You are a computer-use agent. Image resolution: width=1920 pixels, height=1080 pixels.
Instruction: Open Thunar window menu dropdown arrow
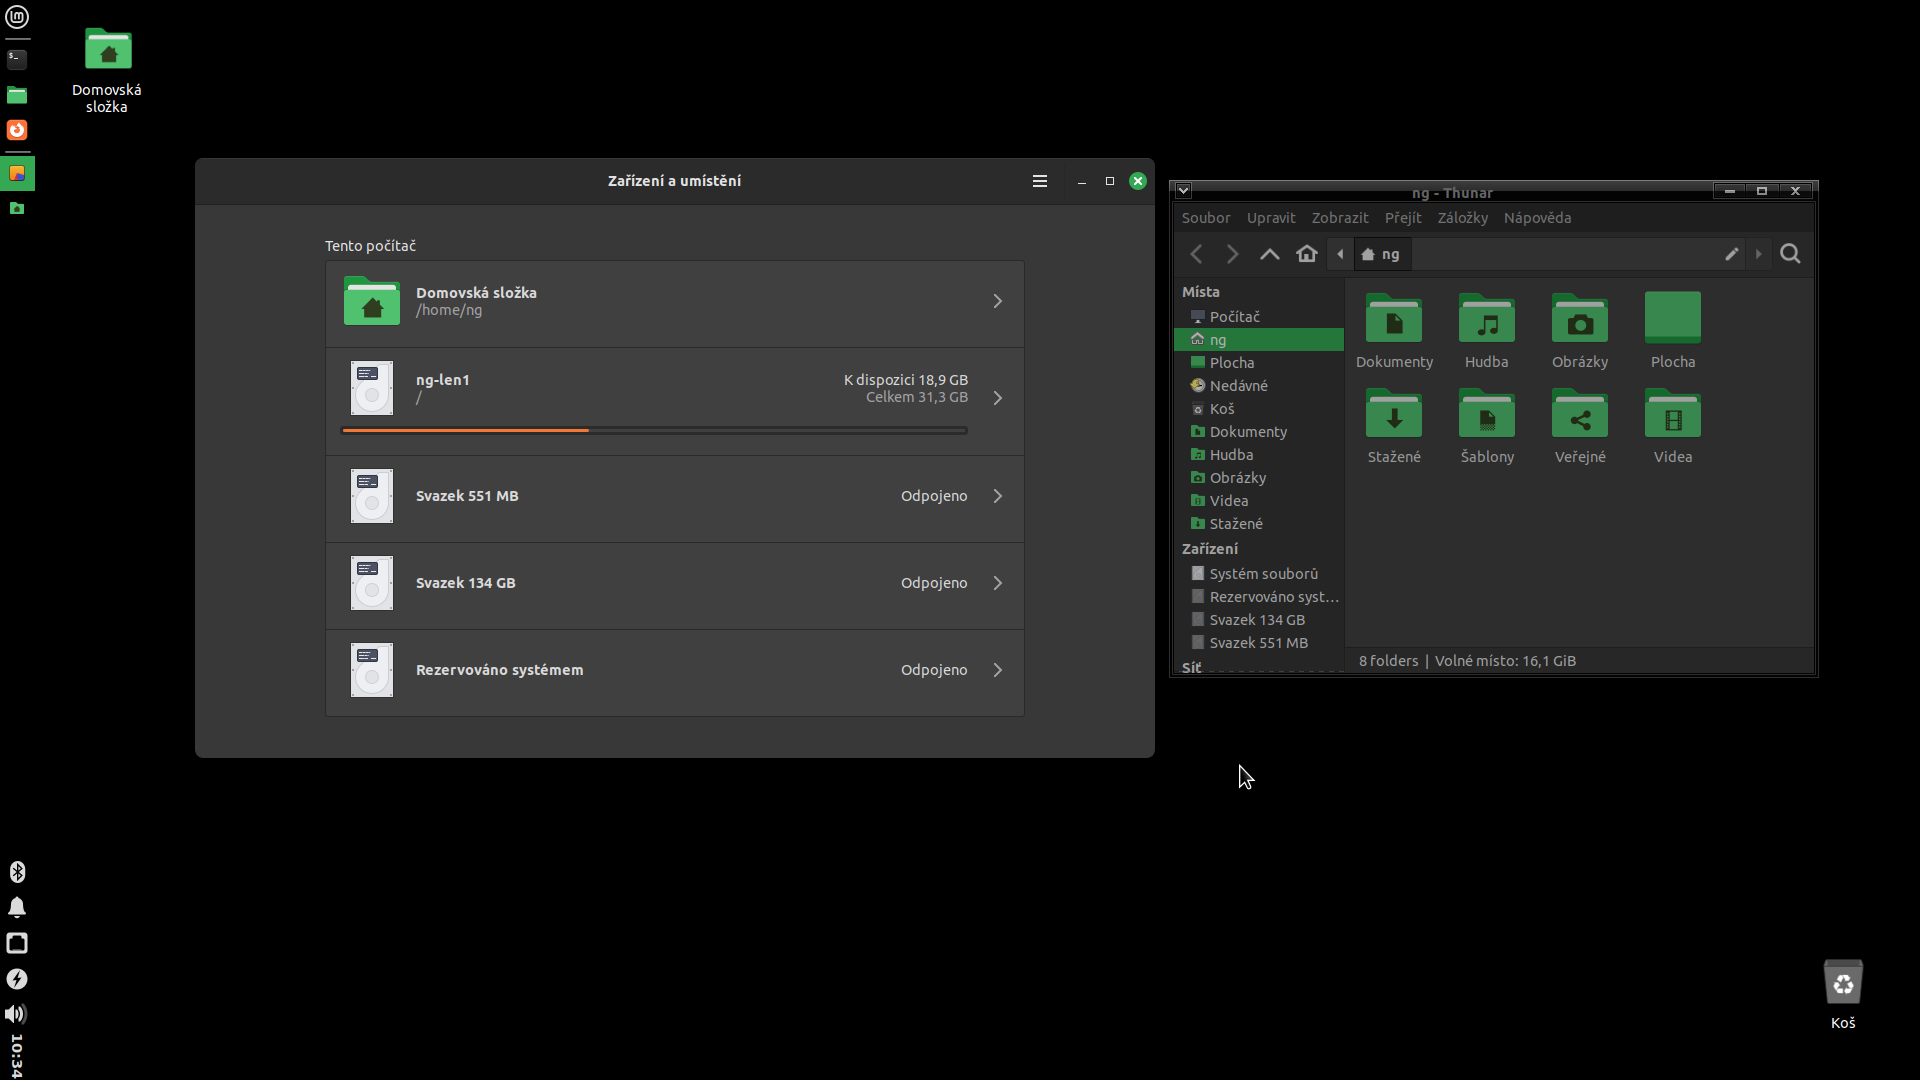pos(1183,191)
